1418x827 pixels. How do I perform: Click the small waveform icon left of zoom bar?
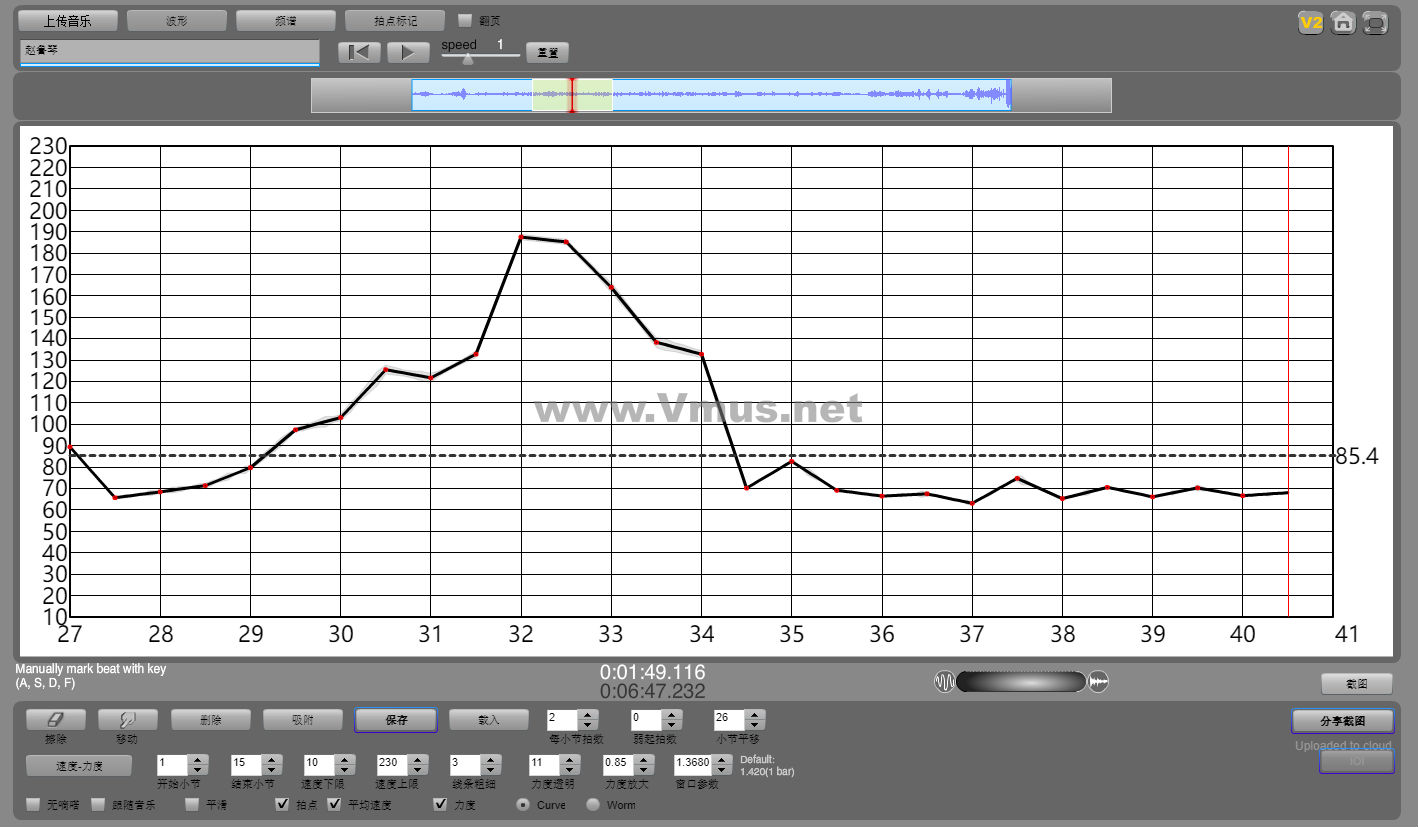(945, 682)
